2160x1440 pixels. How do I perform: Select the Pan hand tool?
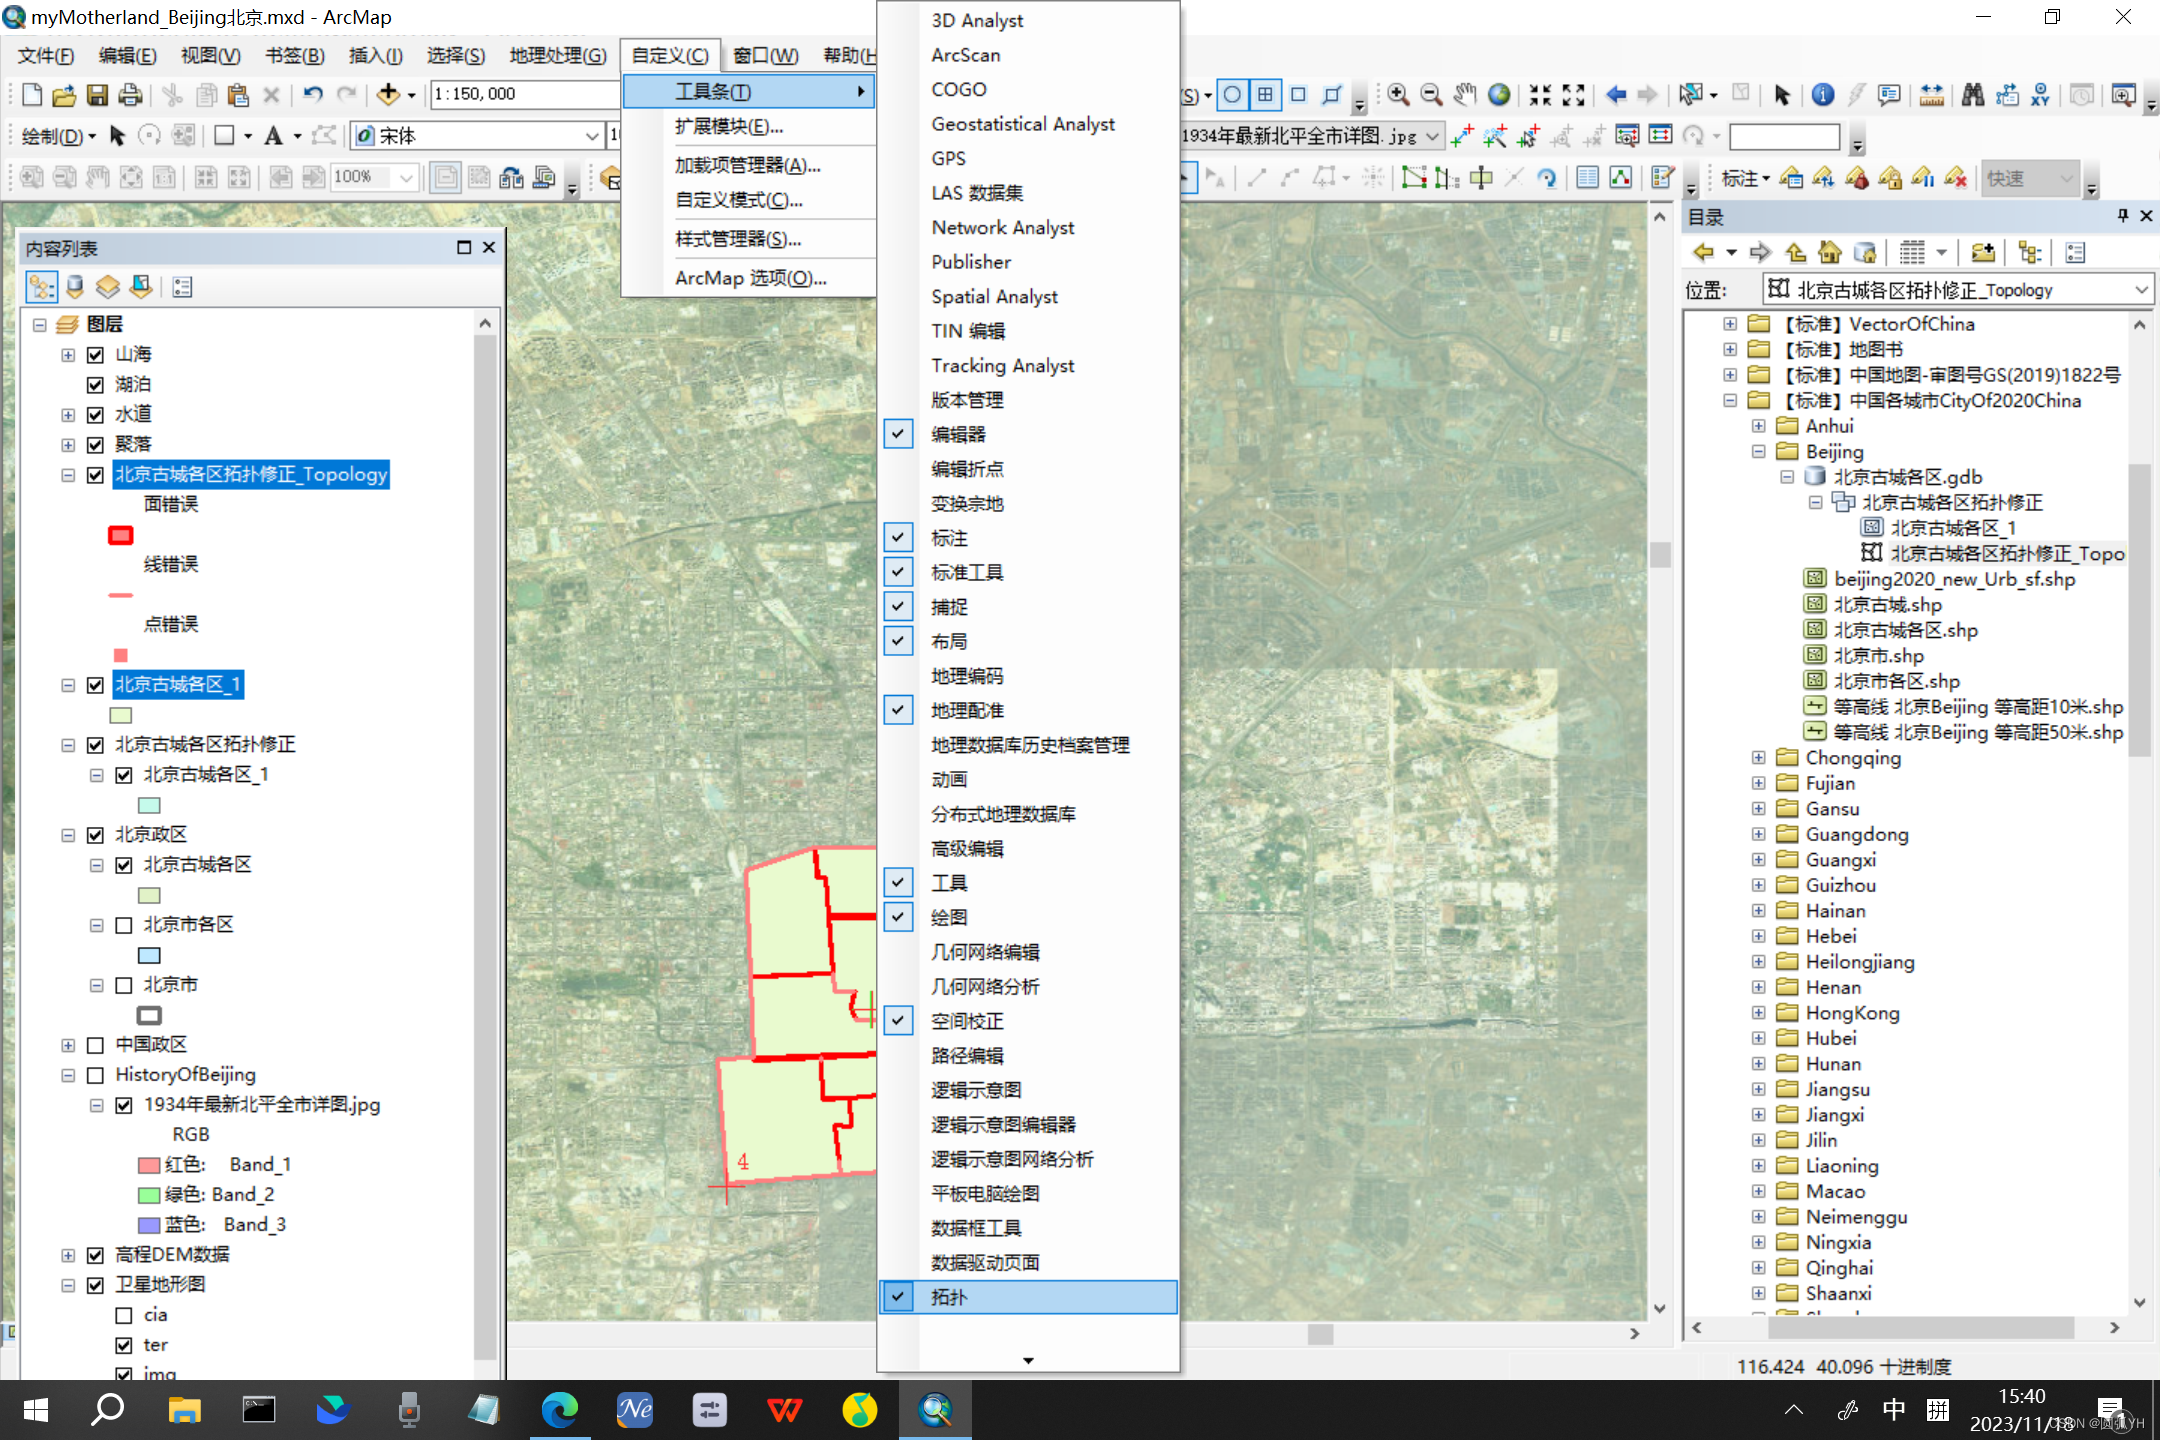click(1465, 94)
